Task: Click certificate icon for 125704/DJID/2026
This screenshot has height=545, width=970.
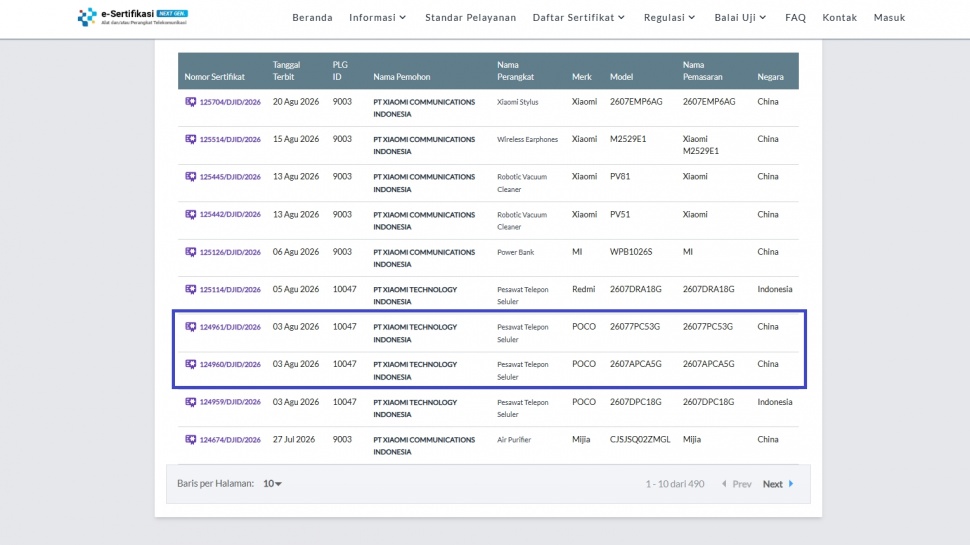Action: [x=191, y=102]
